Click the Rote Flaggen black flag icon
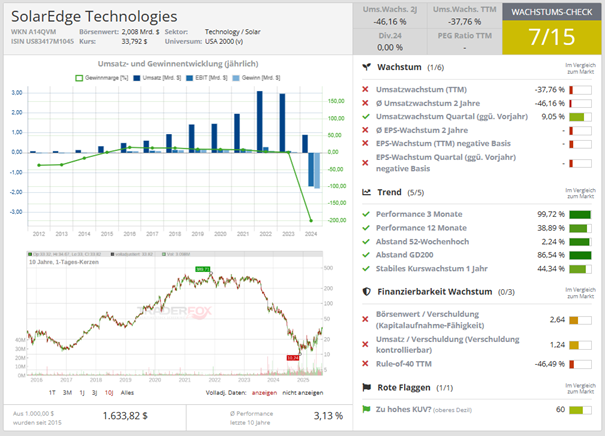The width and height of the screenshot is (605, 436). (x=366, y=387)
